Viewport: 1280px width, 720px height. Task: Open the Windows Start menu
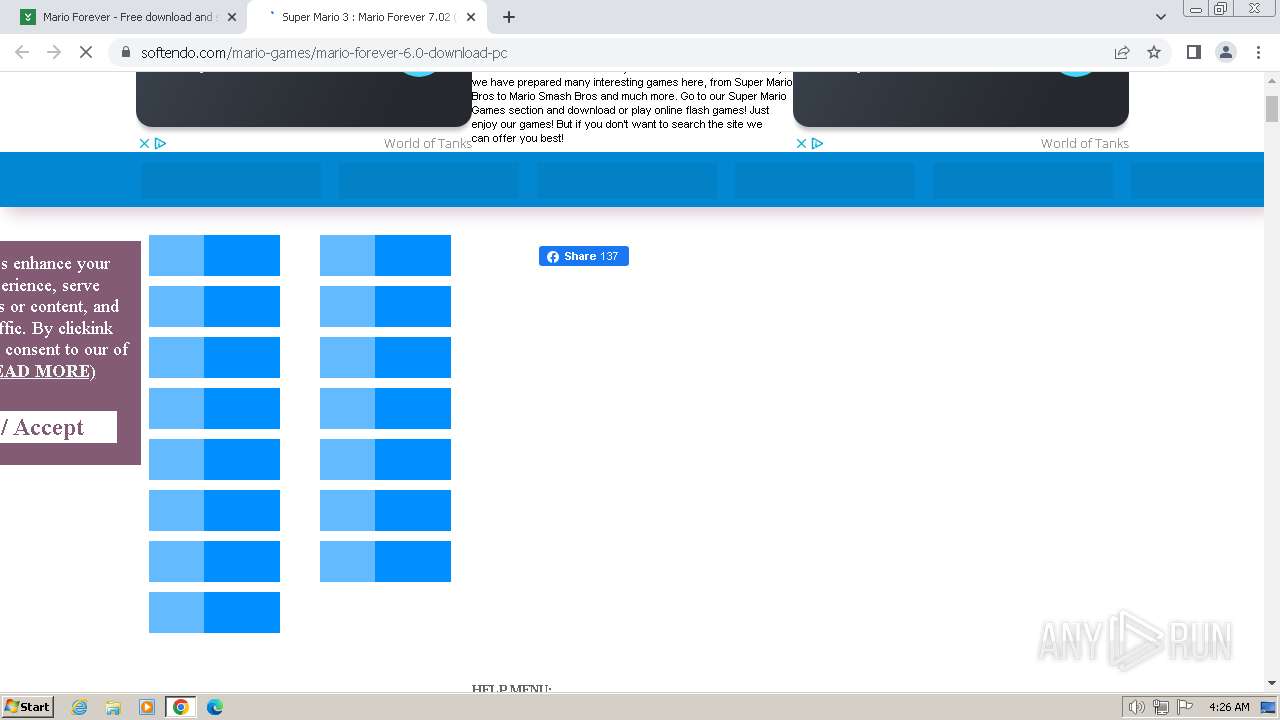(x=27, y=706)
